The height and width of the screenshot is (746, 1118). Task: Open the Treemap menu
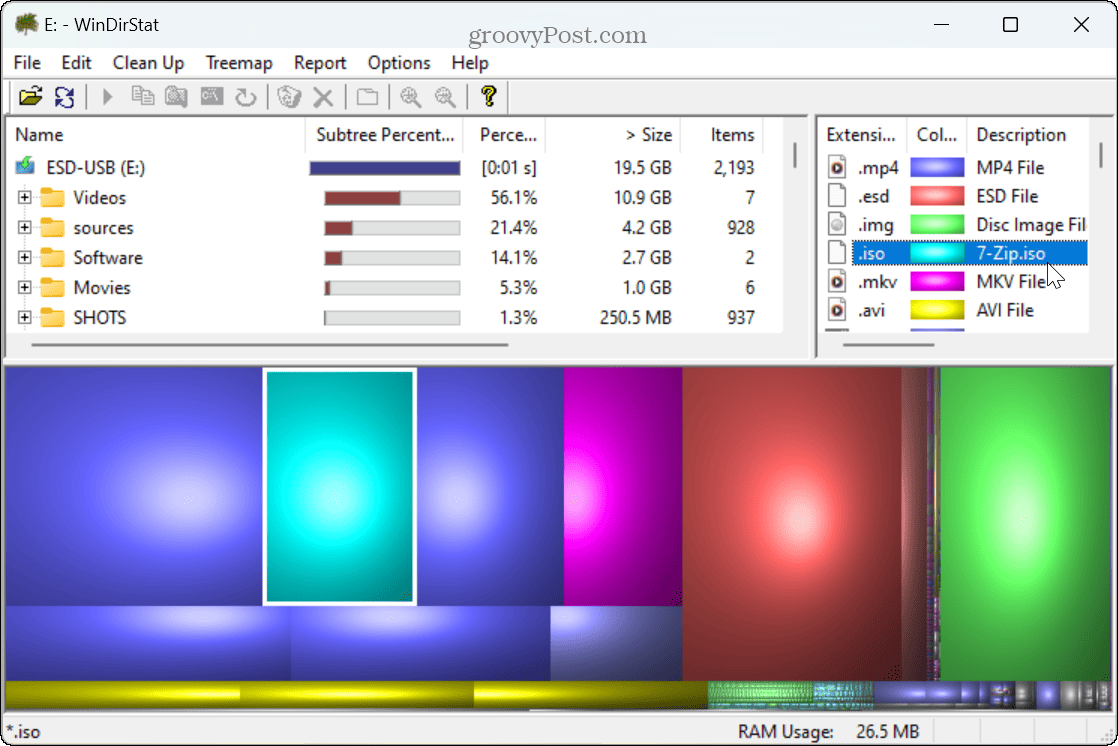[x=239, y=63]
